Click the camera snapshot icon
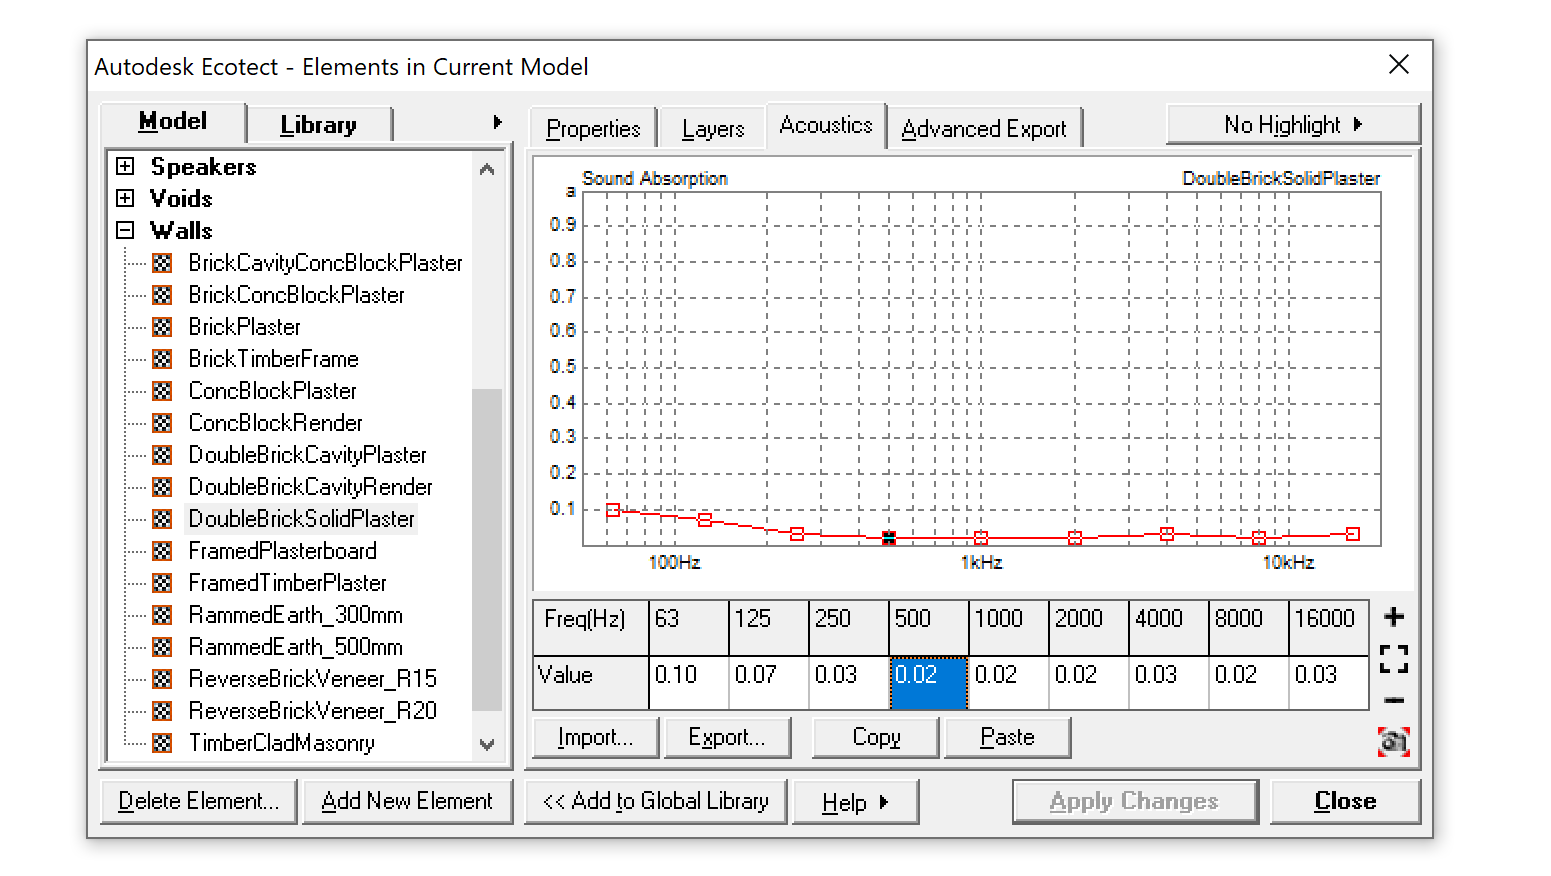Image resolution: width=1551 pixels, height=876 pixels. [1394, 742]
